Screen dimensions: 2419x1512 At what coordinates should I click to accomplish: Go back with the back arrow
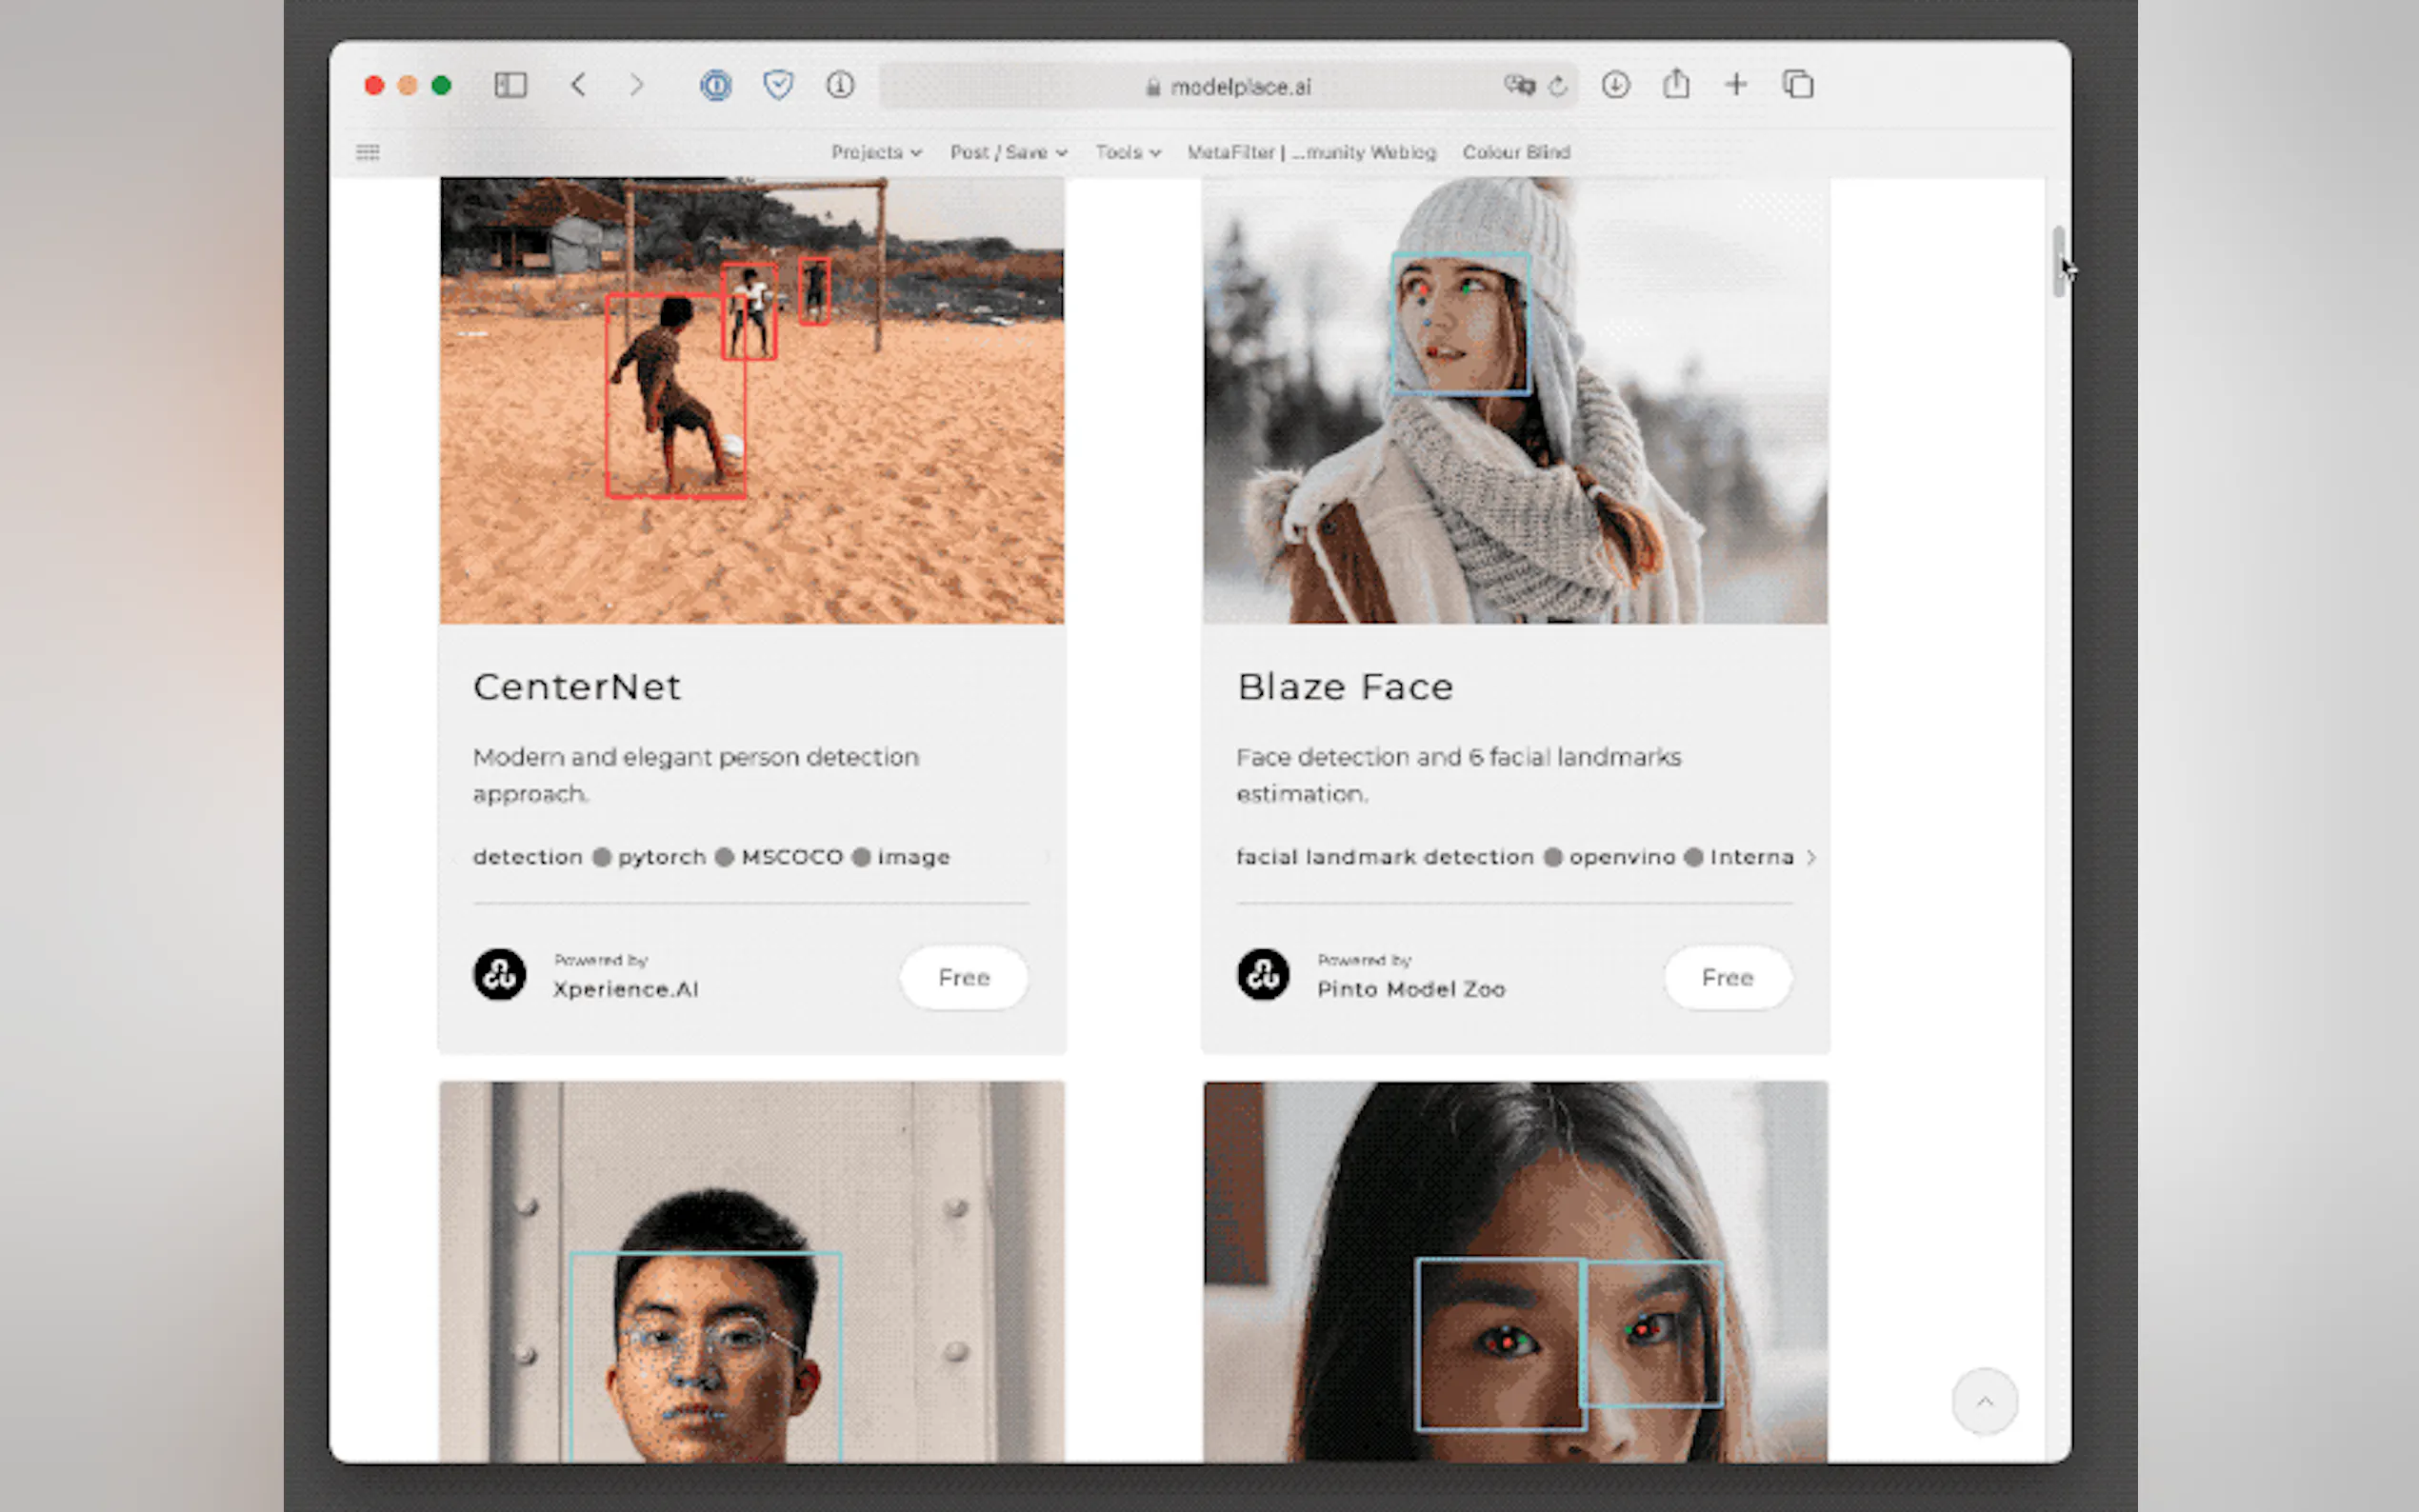[x=578, y=85]
